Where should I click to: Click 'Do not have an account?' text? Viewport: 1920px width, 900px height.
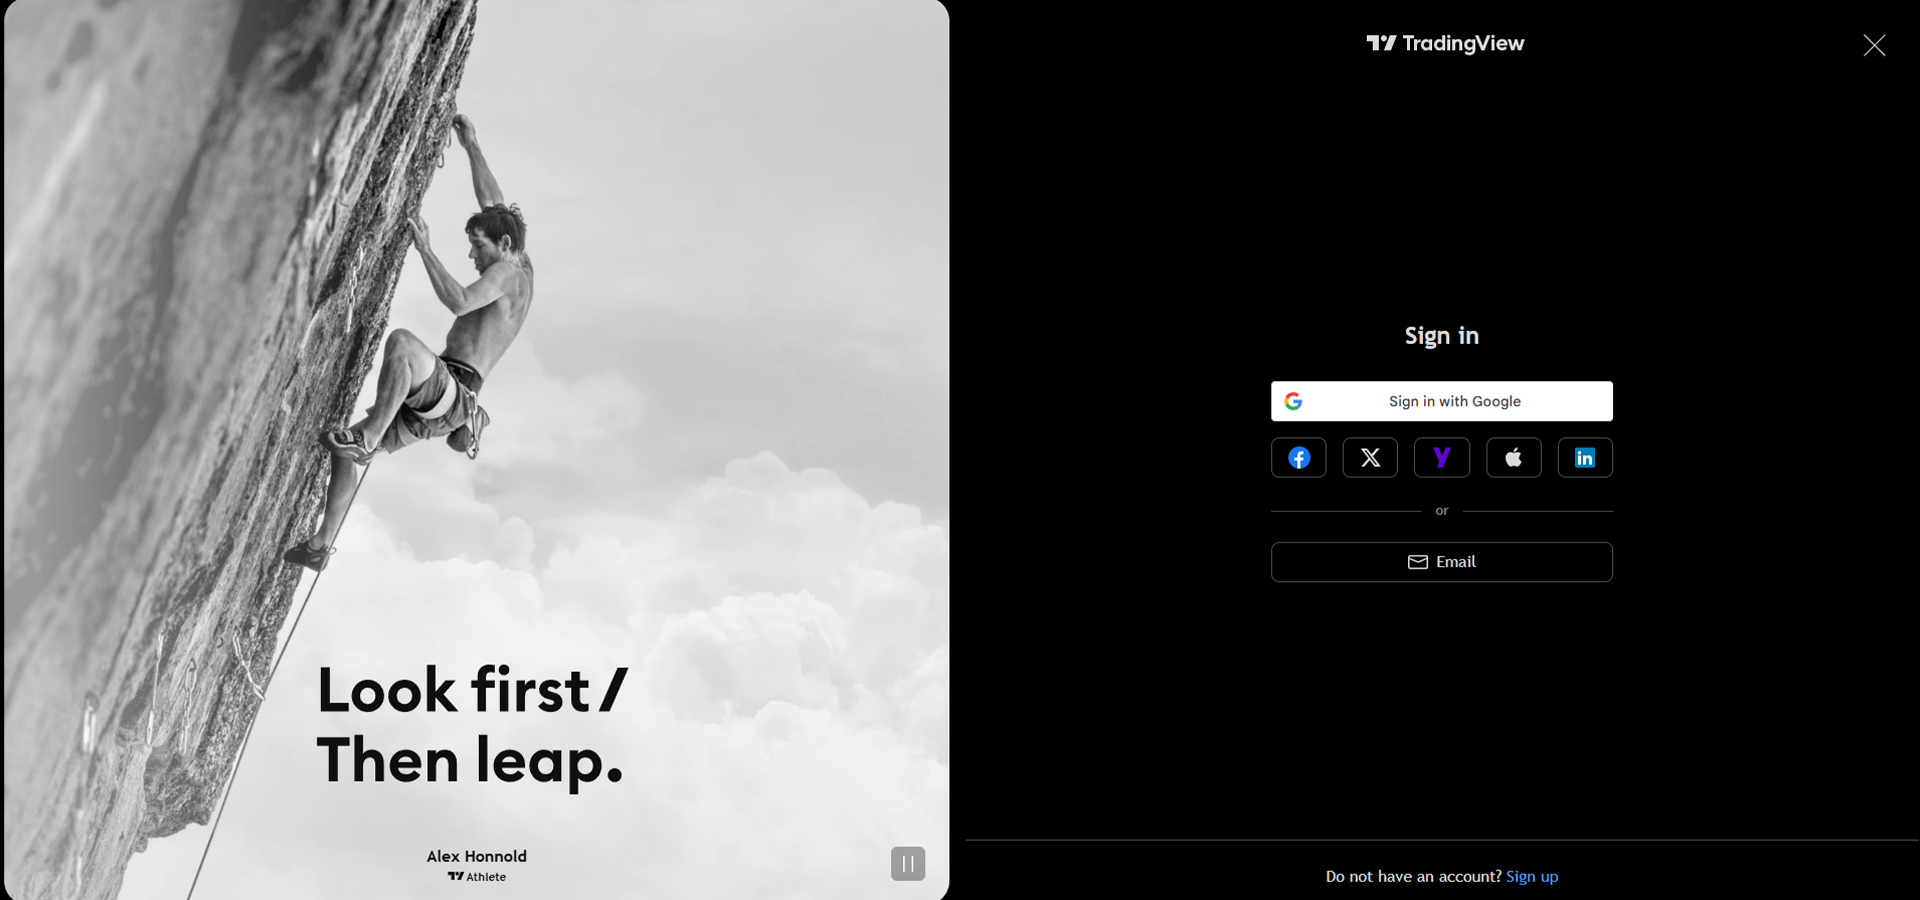(x=1413, y=877)
